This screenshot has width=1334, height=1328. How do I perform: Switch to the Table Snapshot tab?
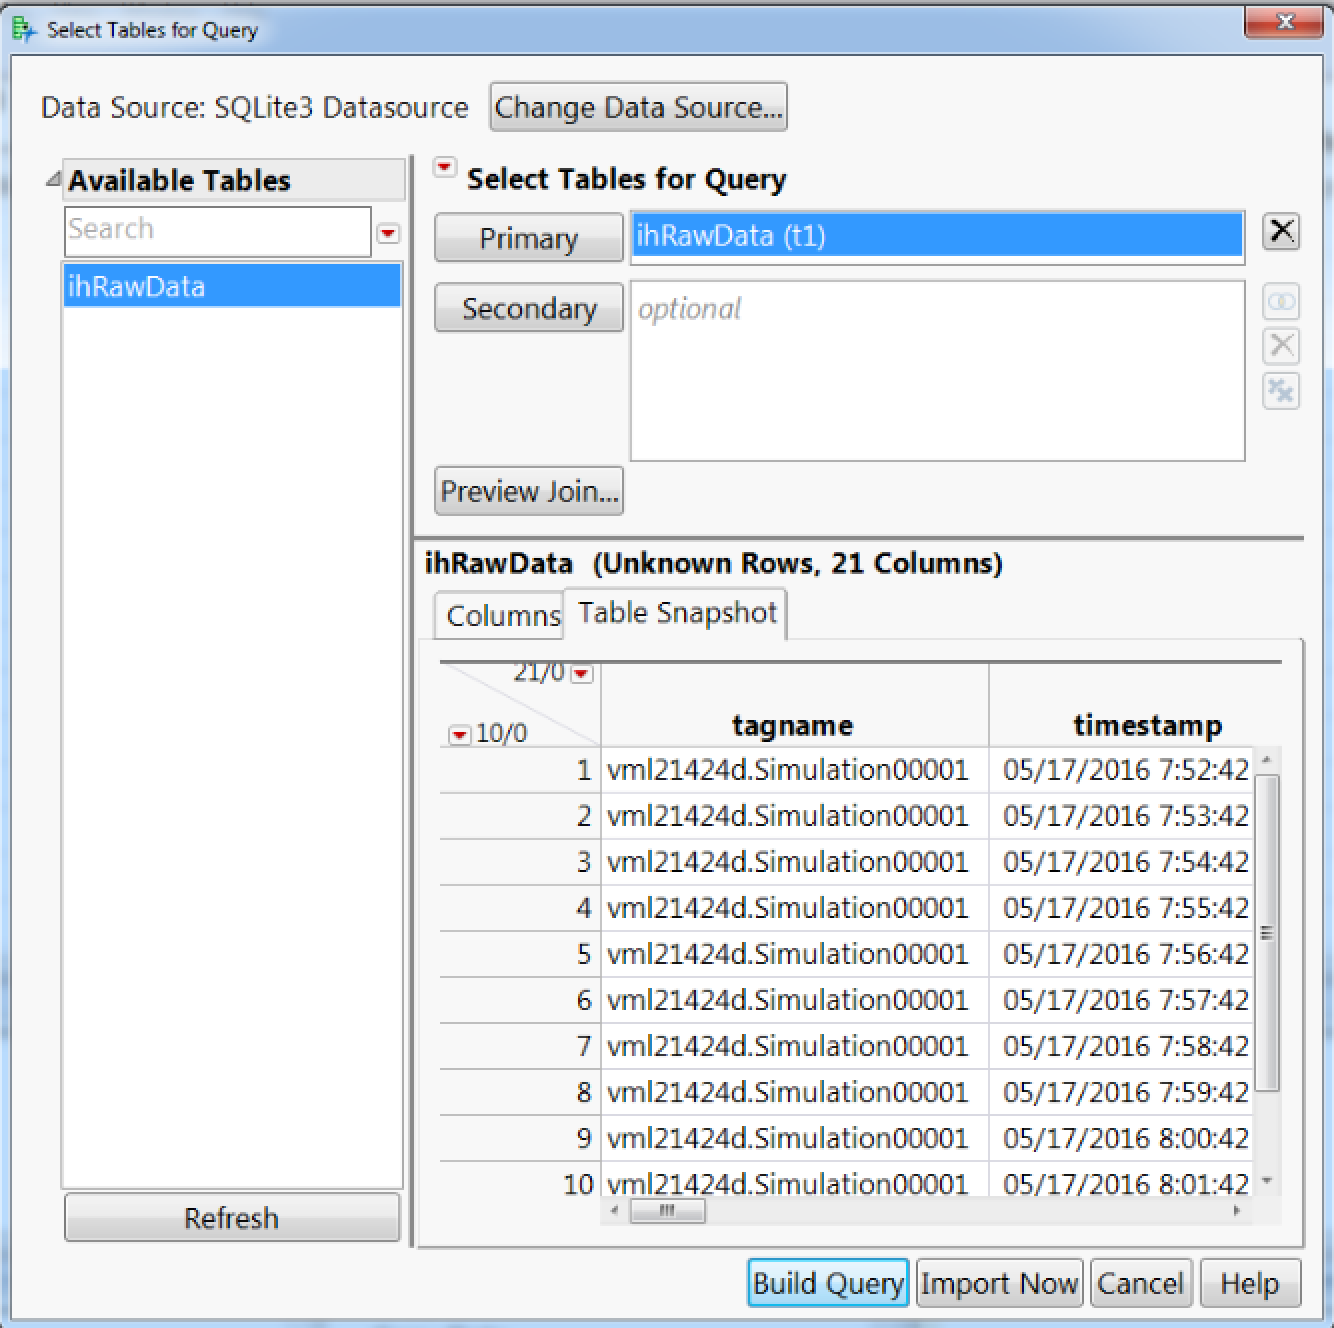tap(674, 612)
